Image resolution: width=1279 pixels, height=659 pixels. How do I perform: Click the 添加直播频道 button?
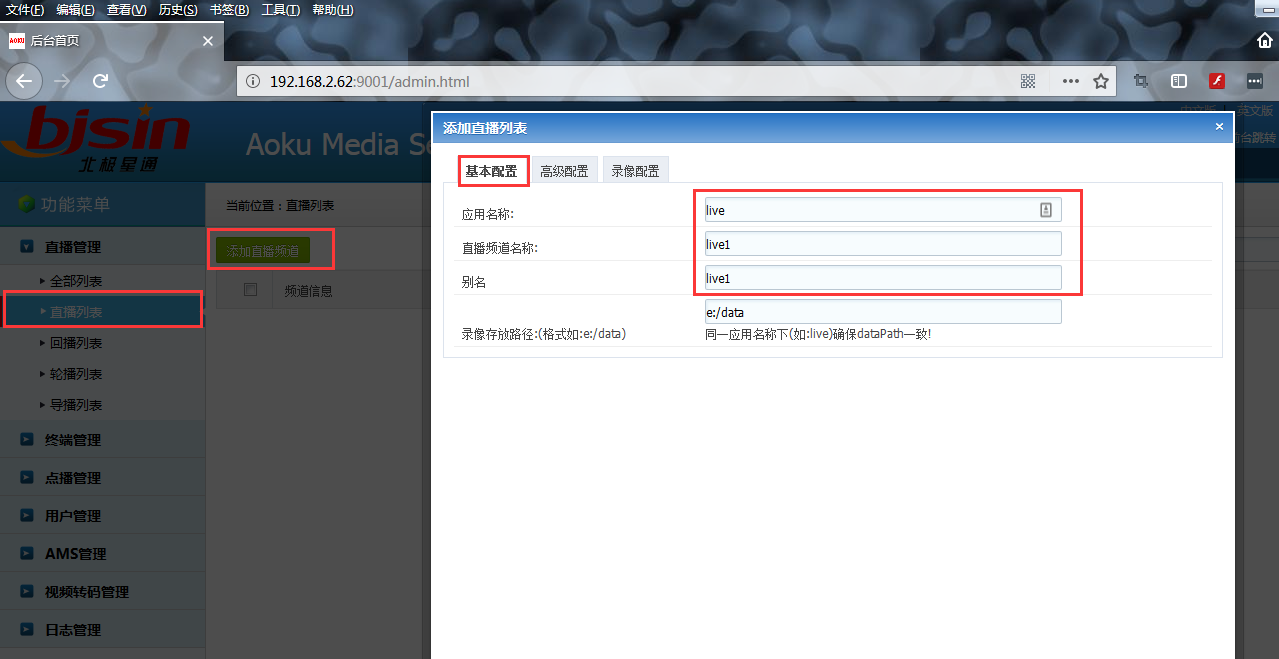pyautogui.click(x=264, y=250)
